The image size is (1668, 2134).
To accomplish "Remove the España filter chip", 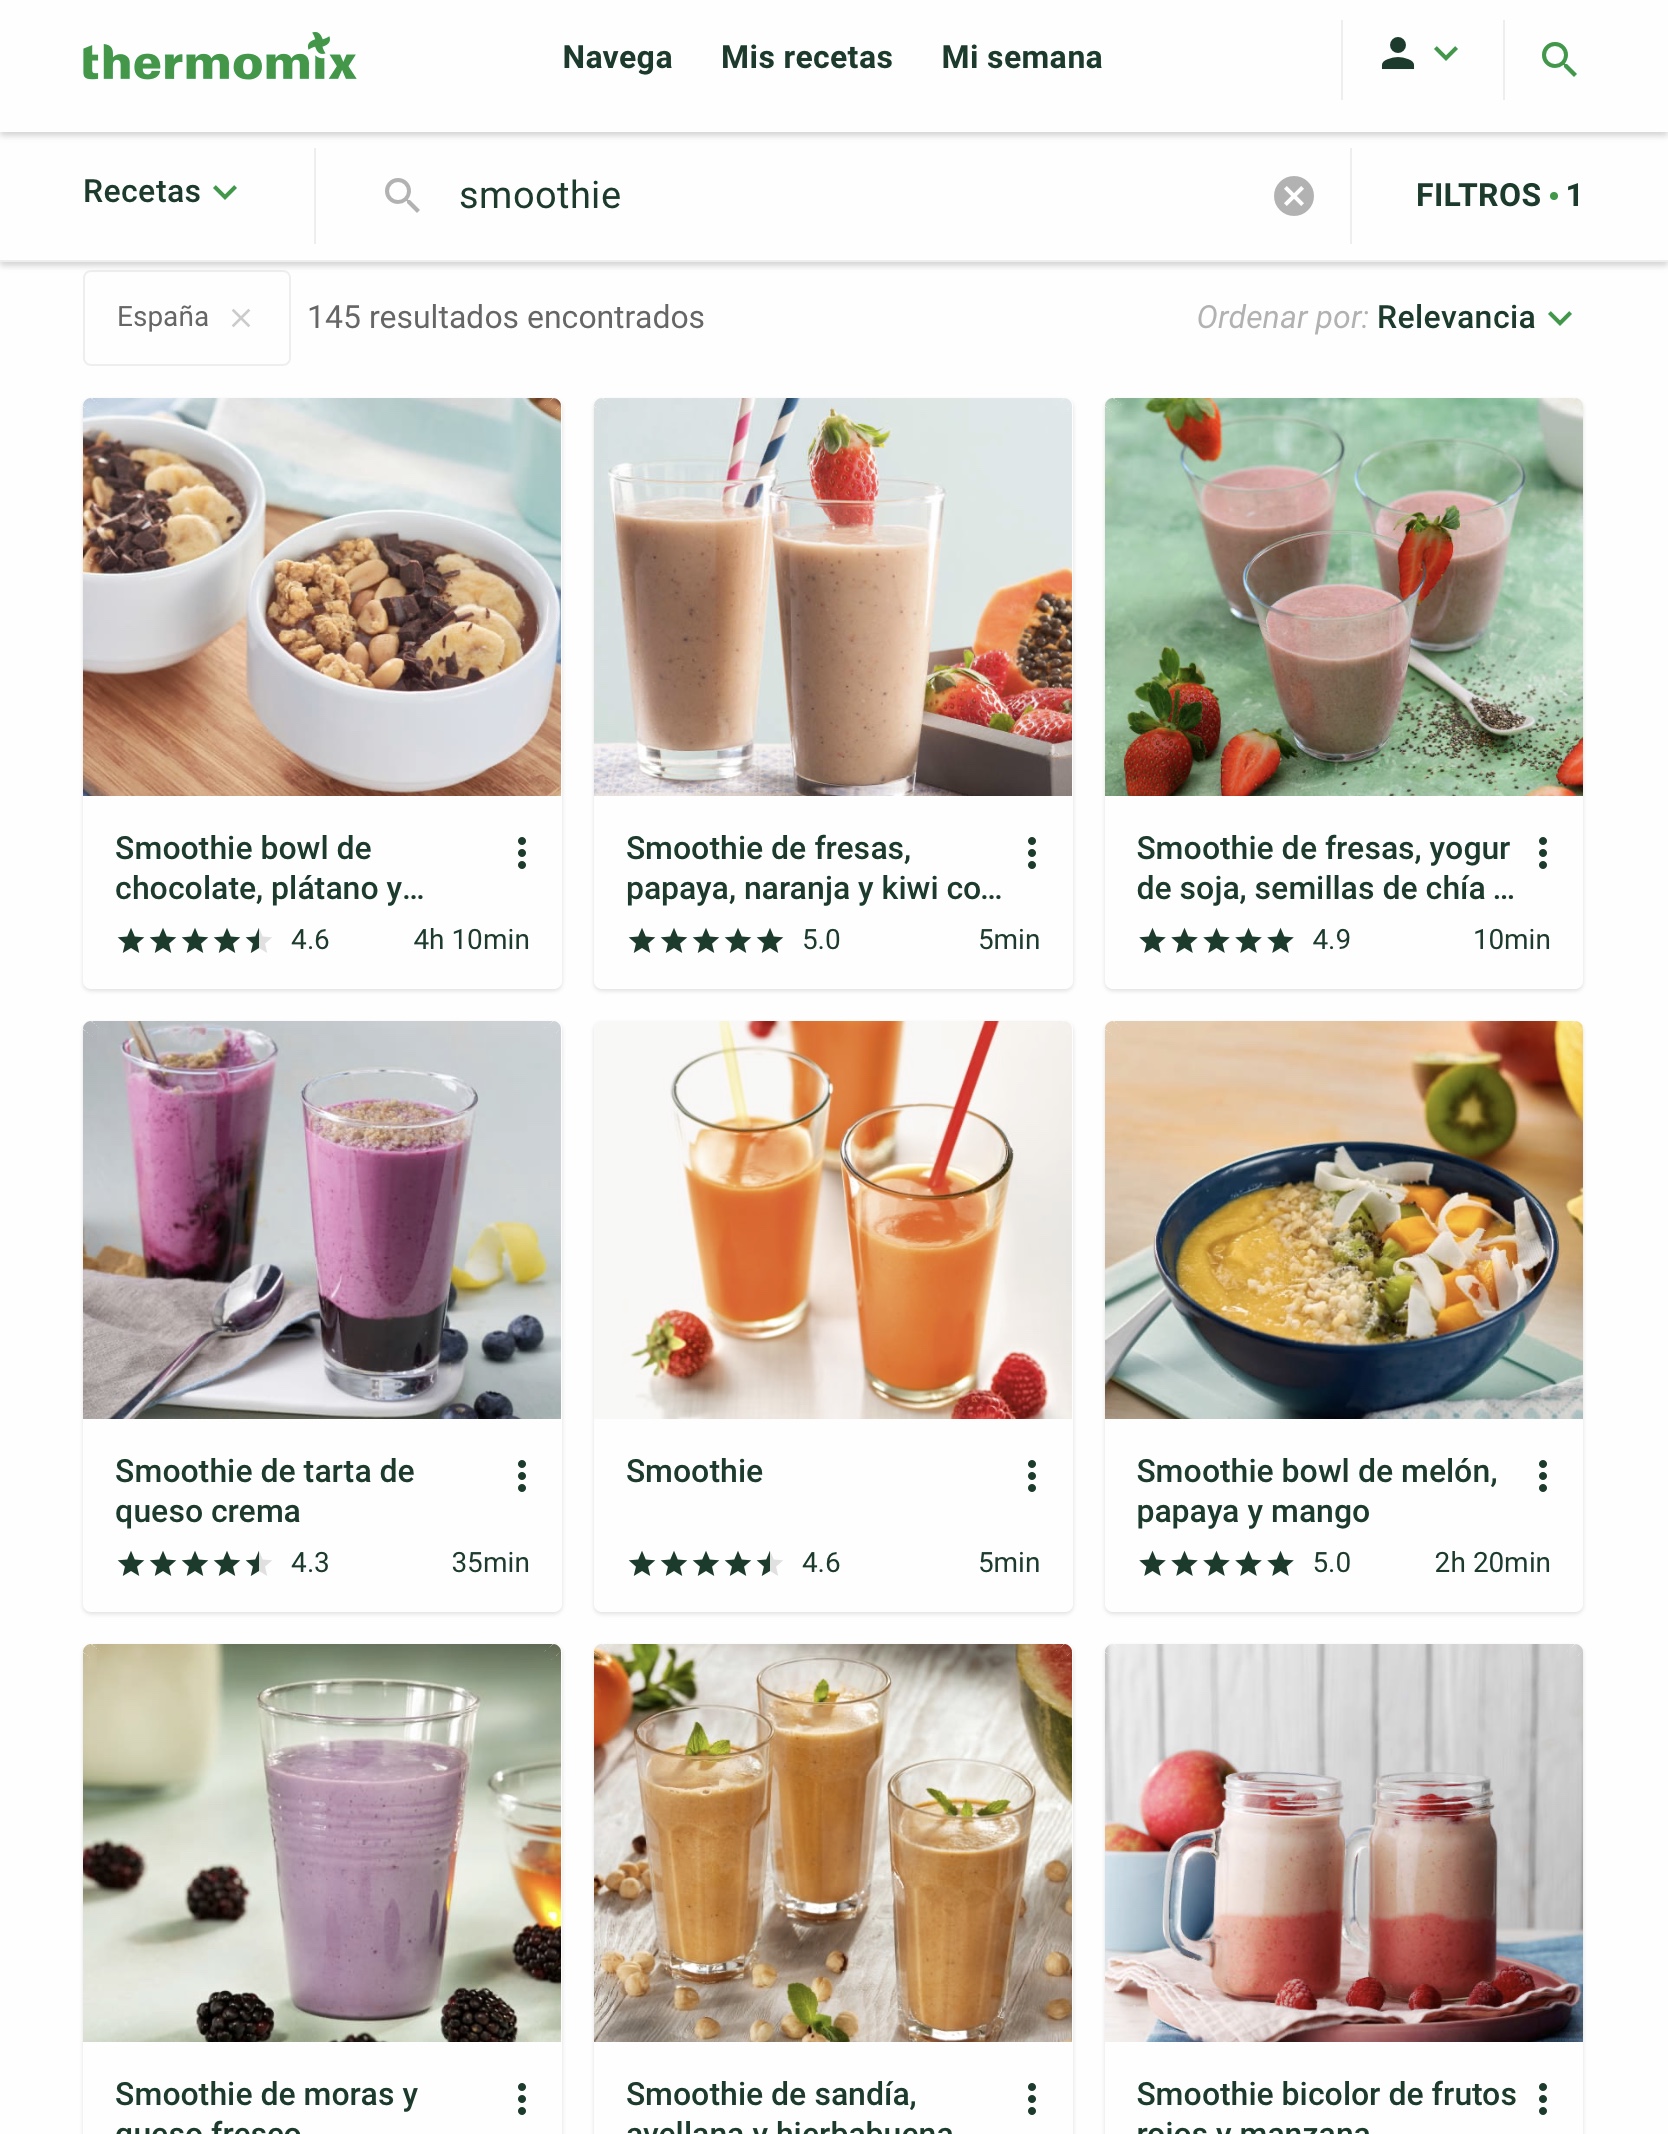I will (241, 318).
